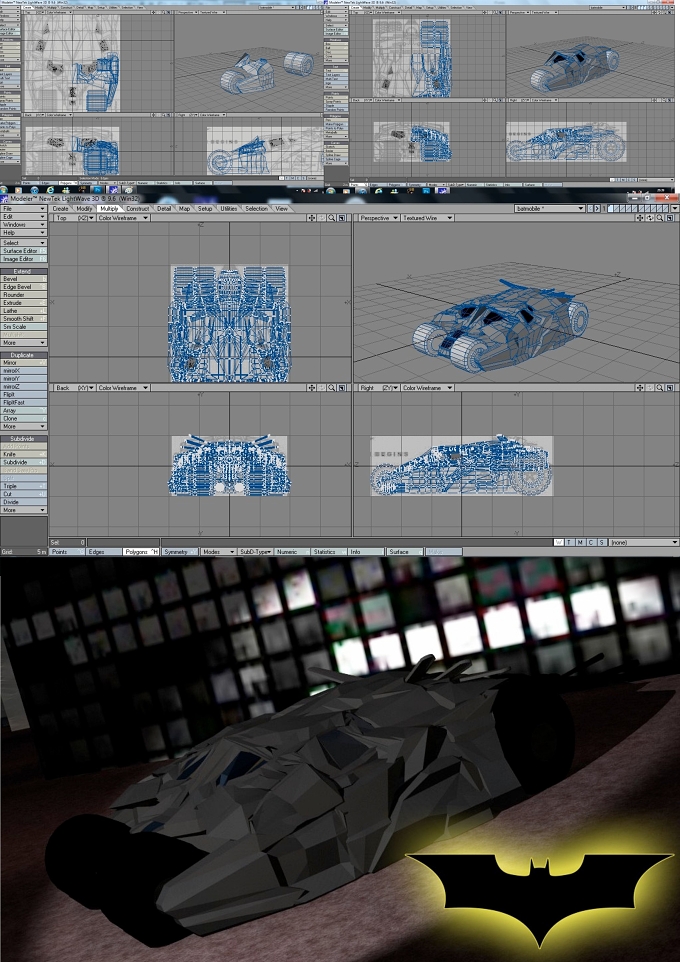Select the Smooth Shift tool
680x962 pixels.
tap(23, 319)
